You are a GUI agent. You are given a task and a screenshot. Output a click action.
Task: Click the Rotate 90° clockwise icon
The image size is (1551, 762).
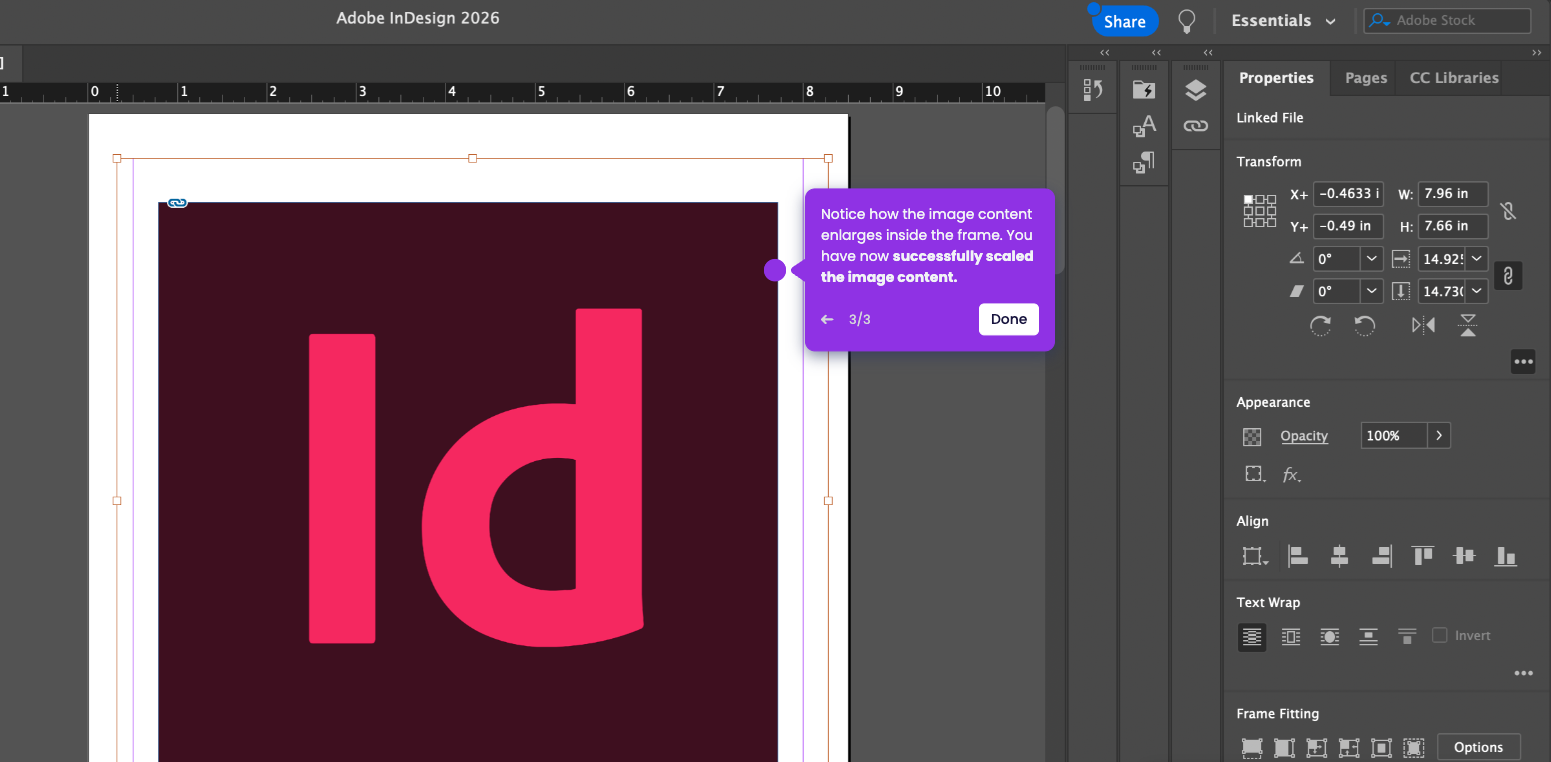tap(1320, 325)
